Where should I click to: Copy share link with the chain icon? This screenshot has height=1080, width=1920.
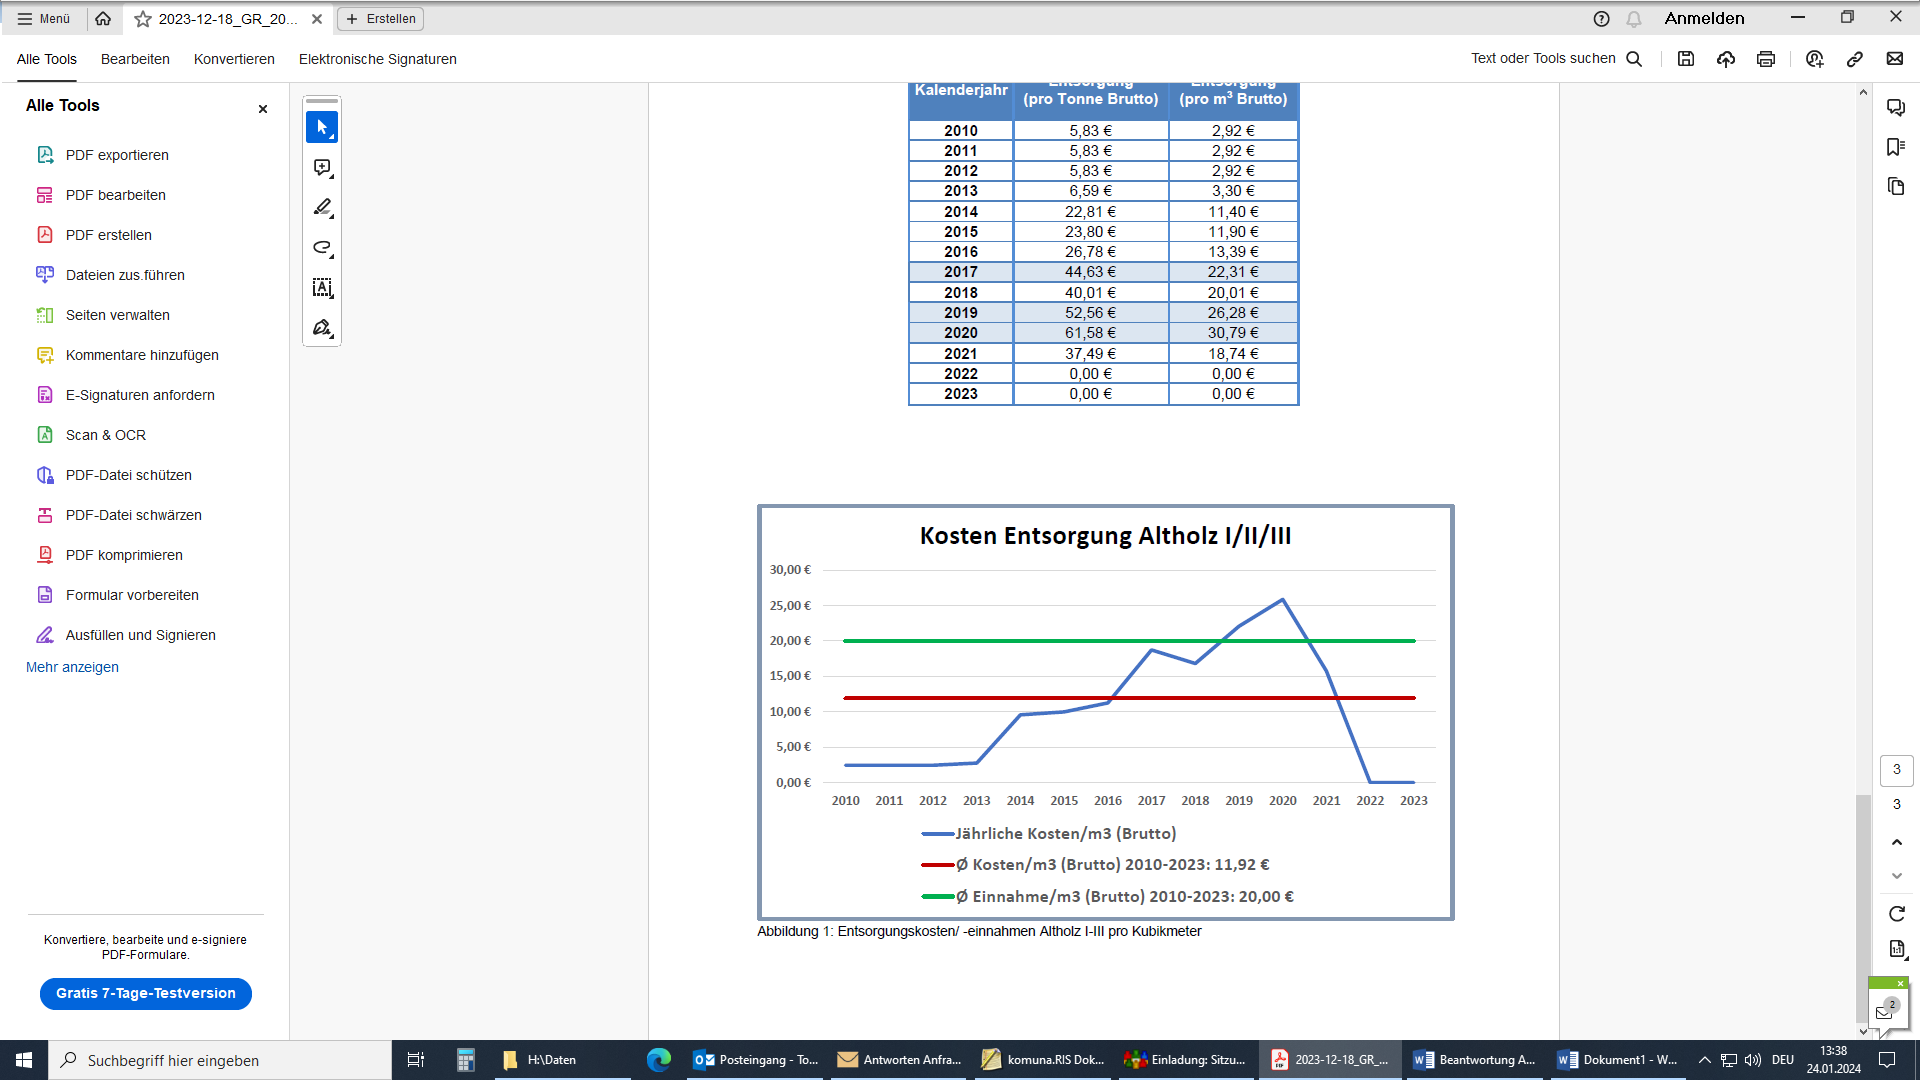pyautogui.click(x=1855, y=59)
